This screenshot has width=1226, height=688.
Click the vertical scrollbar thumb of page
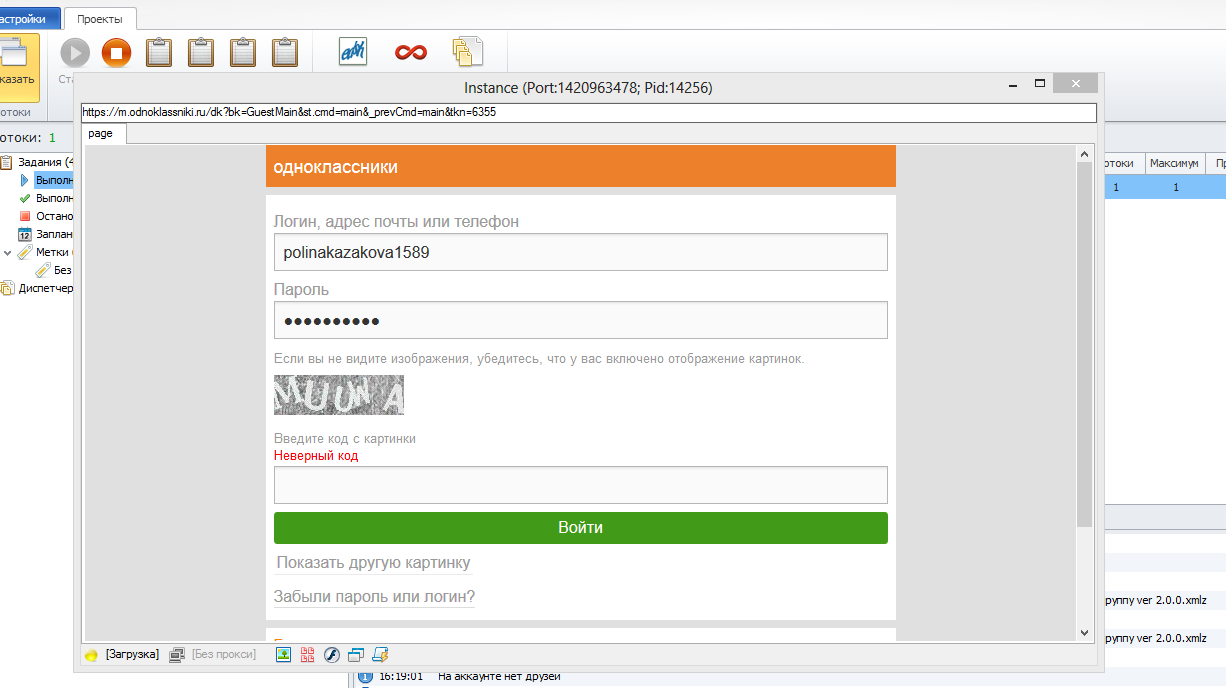pyautogui.click(x=1084, y=345)
